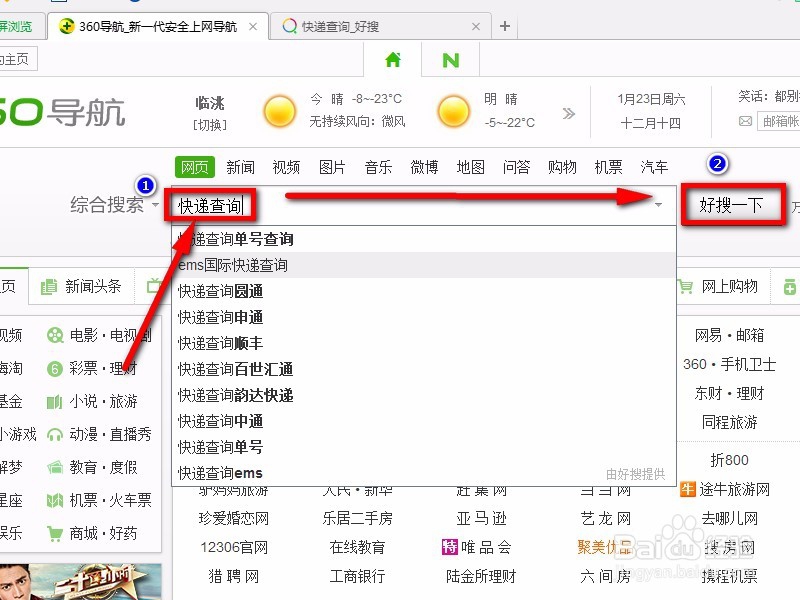Open the 综合搜索 engine dropdown
800x600 pixels.
[x=114, y=205]
